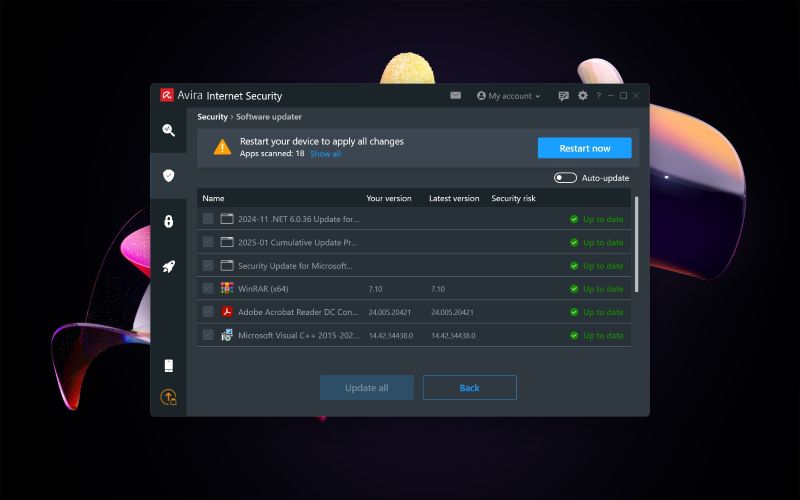
Task: Click the Microsoft Visual C++ installer icon
Action: coord(227,335)
